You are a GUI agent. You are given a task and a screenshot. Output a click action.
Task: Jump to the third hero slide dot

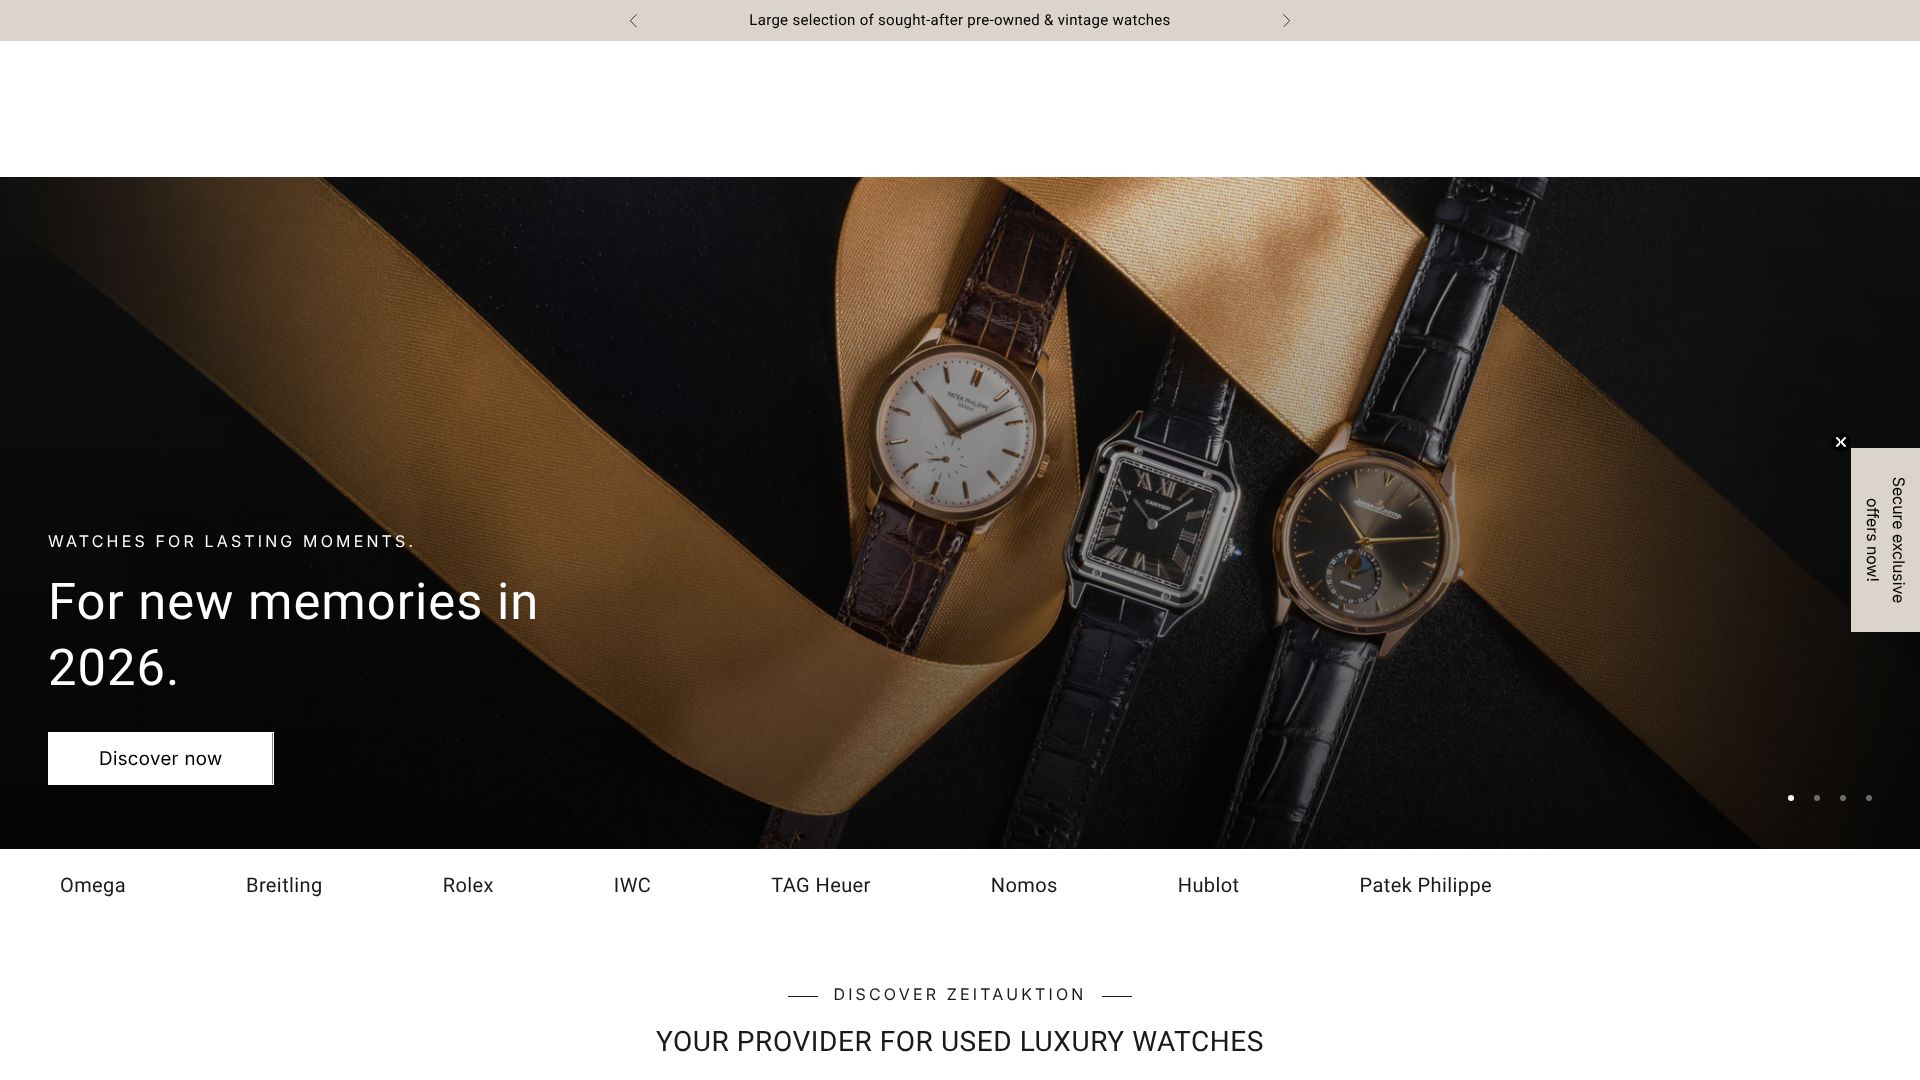point(1843,798)
